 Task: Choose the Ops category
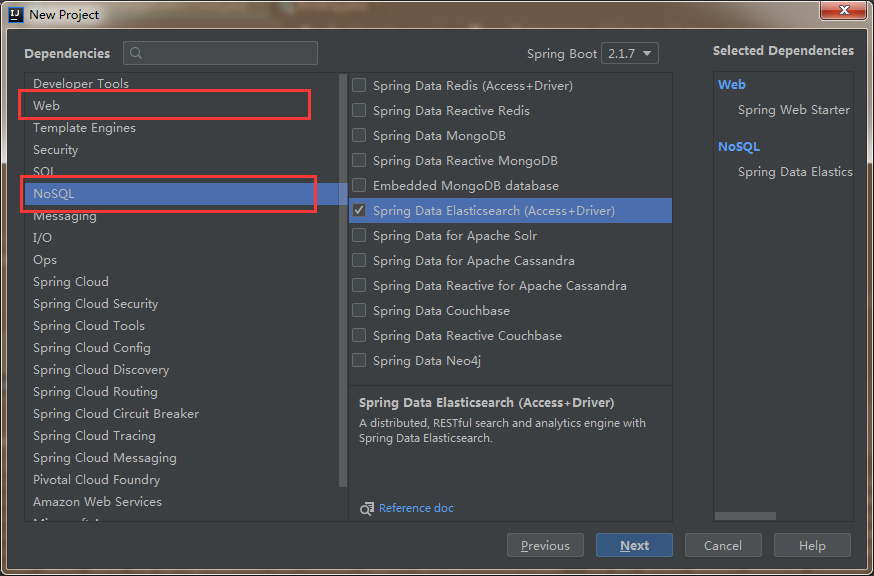tap(182, 260)
